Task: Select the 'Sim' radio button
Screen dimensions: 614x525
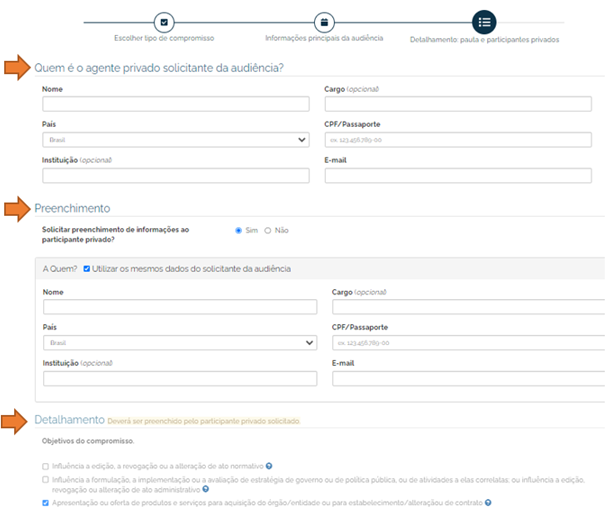Action: (x=239, y=230)
